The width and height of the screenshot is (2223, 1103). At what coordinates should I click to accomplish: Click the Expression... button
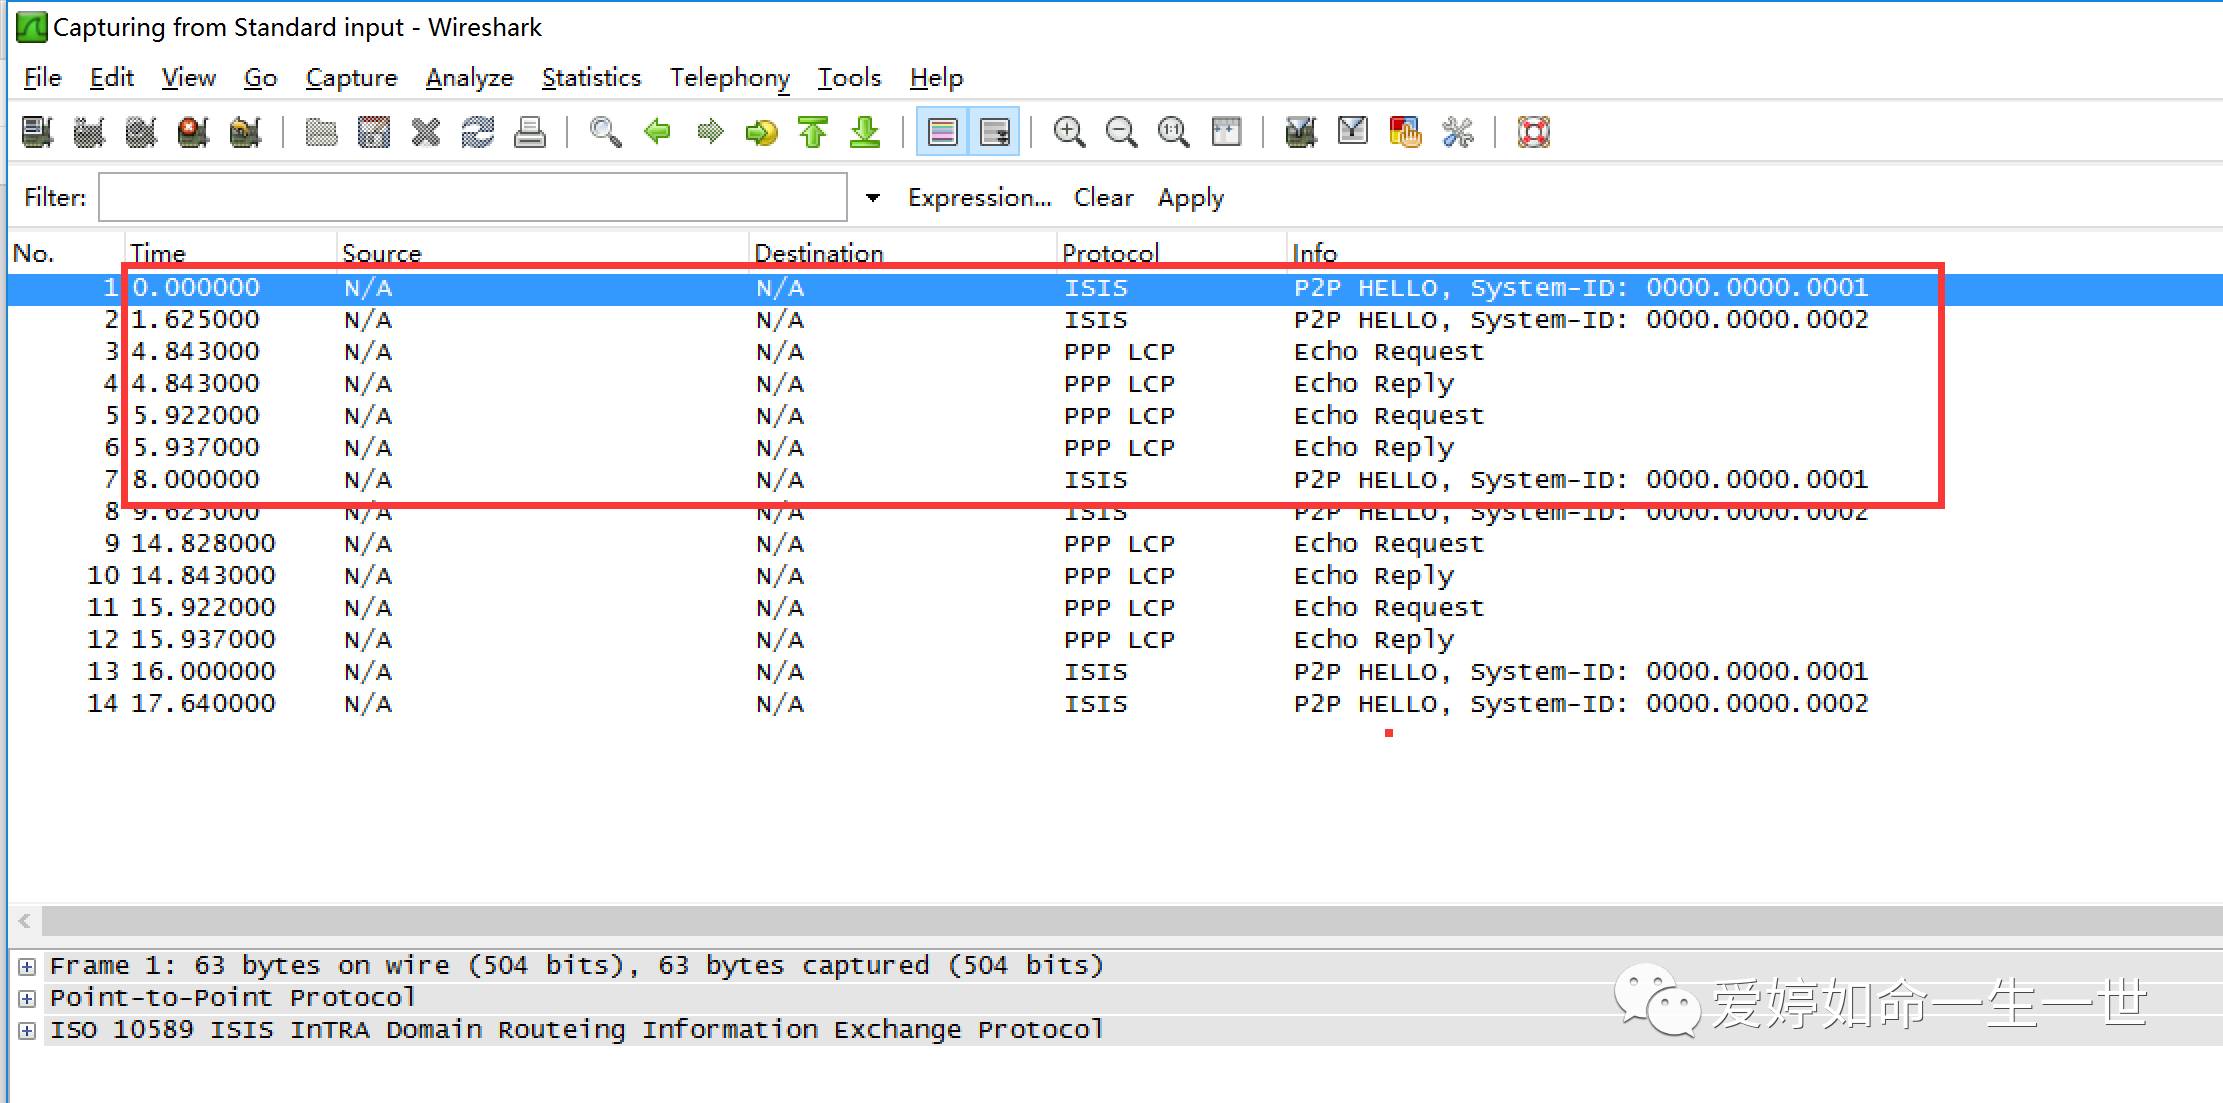979,198
